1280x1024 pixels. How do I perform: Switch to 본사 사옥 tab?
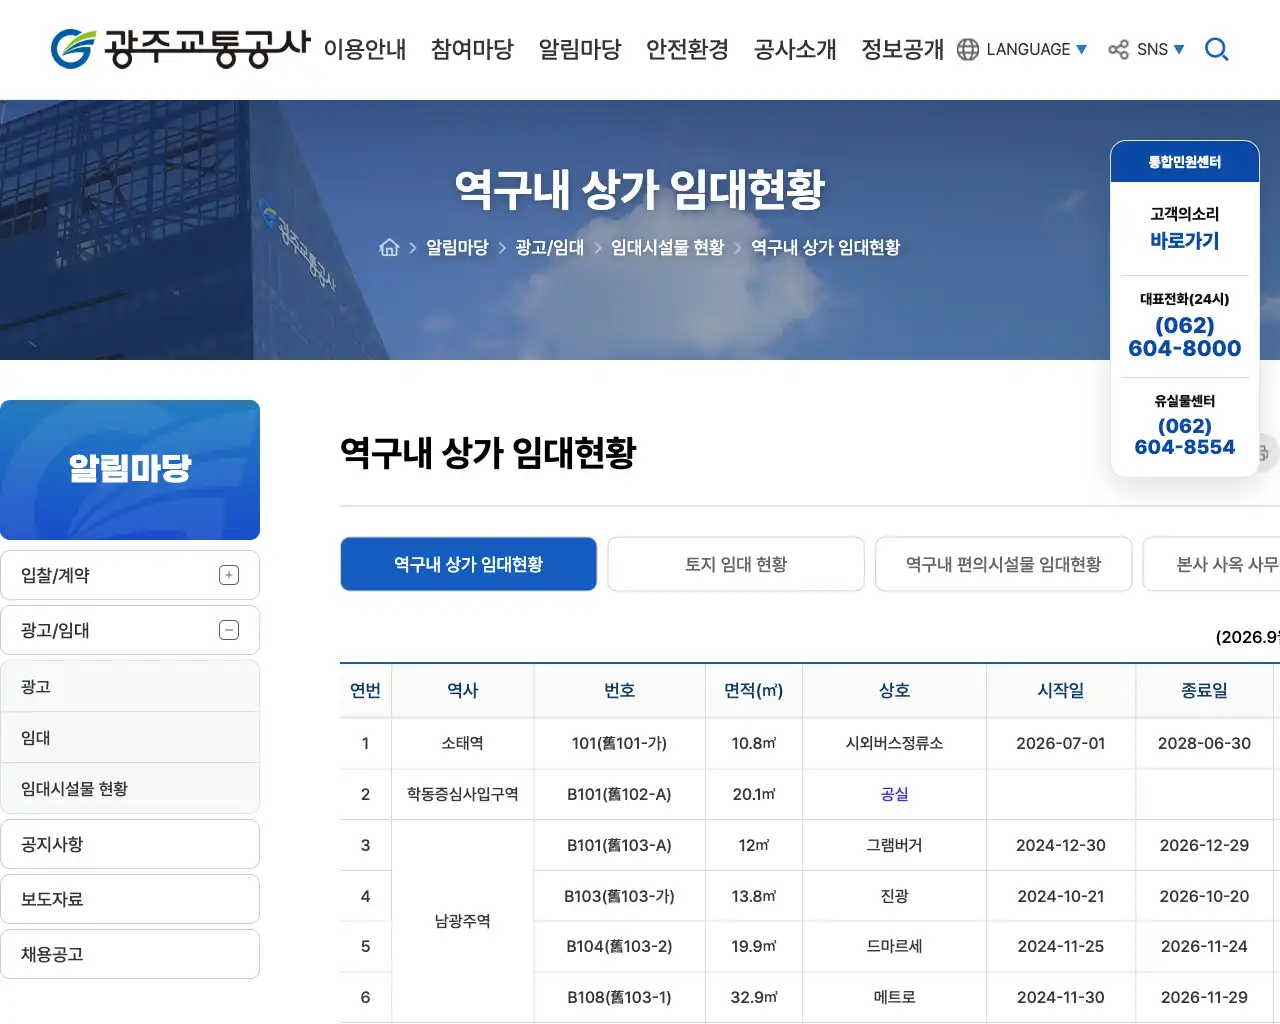coord(1212,564)
